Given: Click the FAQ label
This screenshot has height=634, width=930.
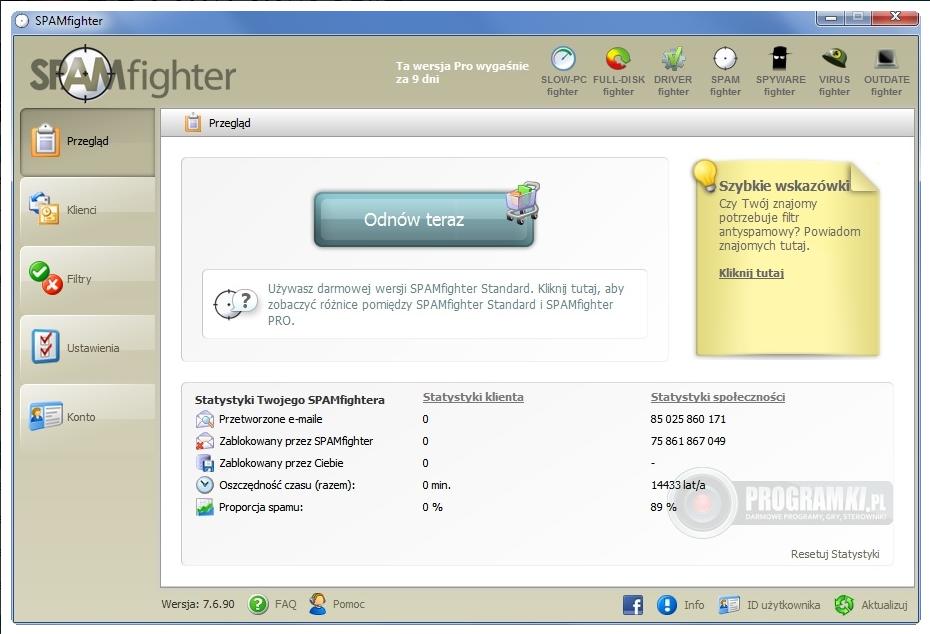Looking at the screenshot, I should point(285,604).
